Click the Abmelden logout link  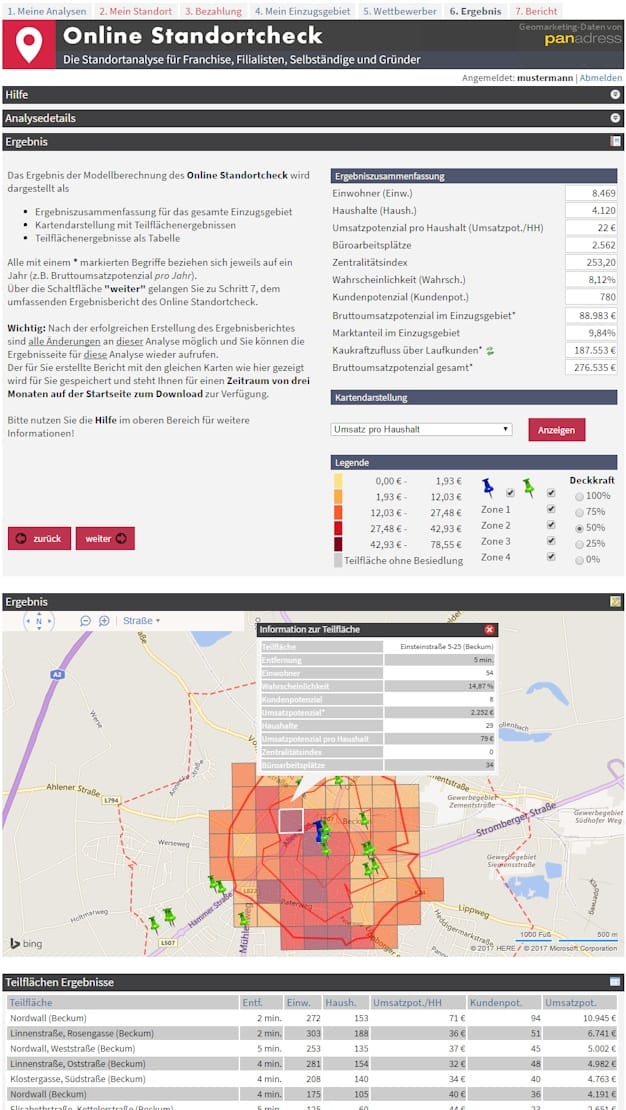[x=601, y=77]
